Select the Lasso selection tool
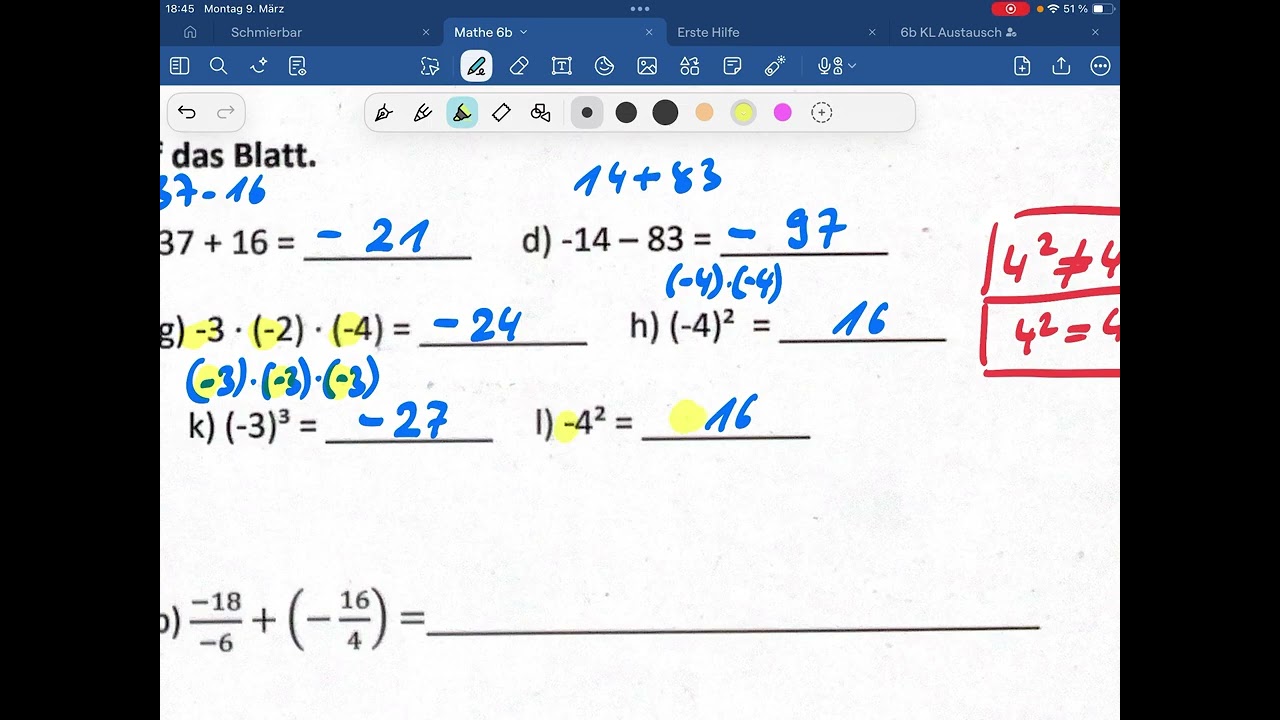Image resolution: width=1280 pixels, height=720 pixels. [x=430, y=66]
